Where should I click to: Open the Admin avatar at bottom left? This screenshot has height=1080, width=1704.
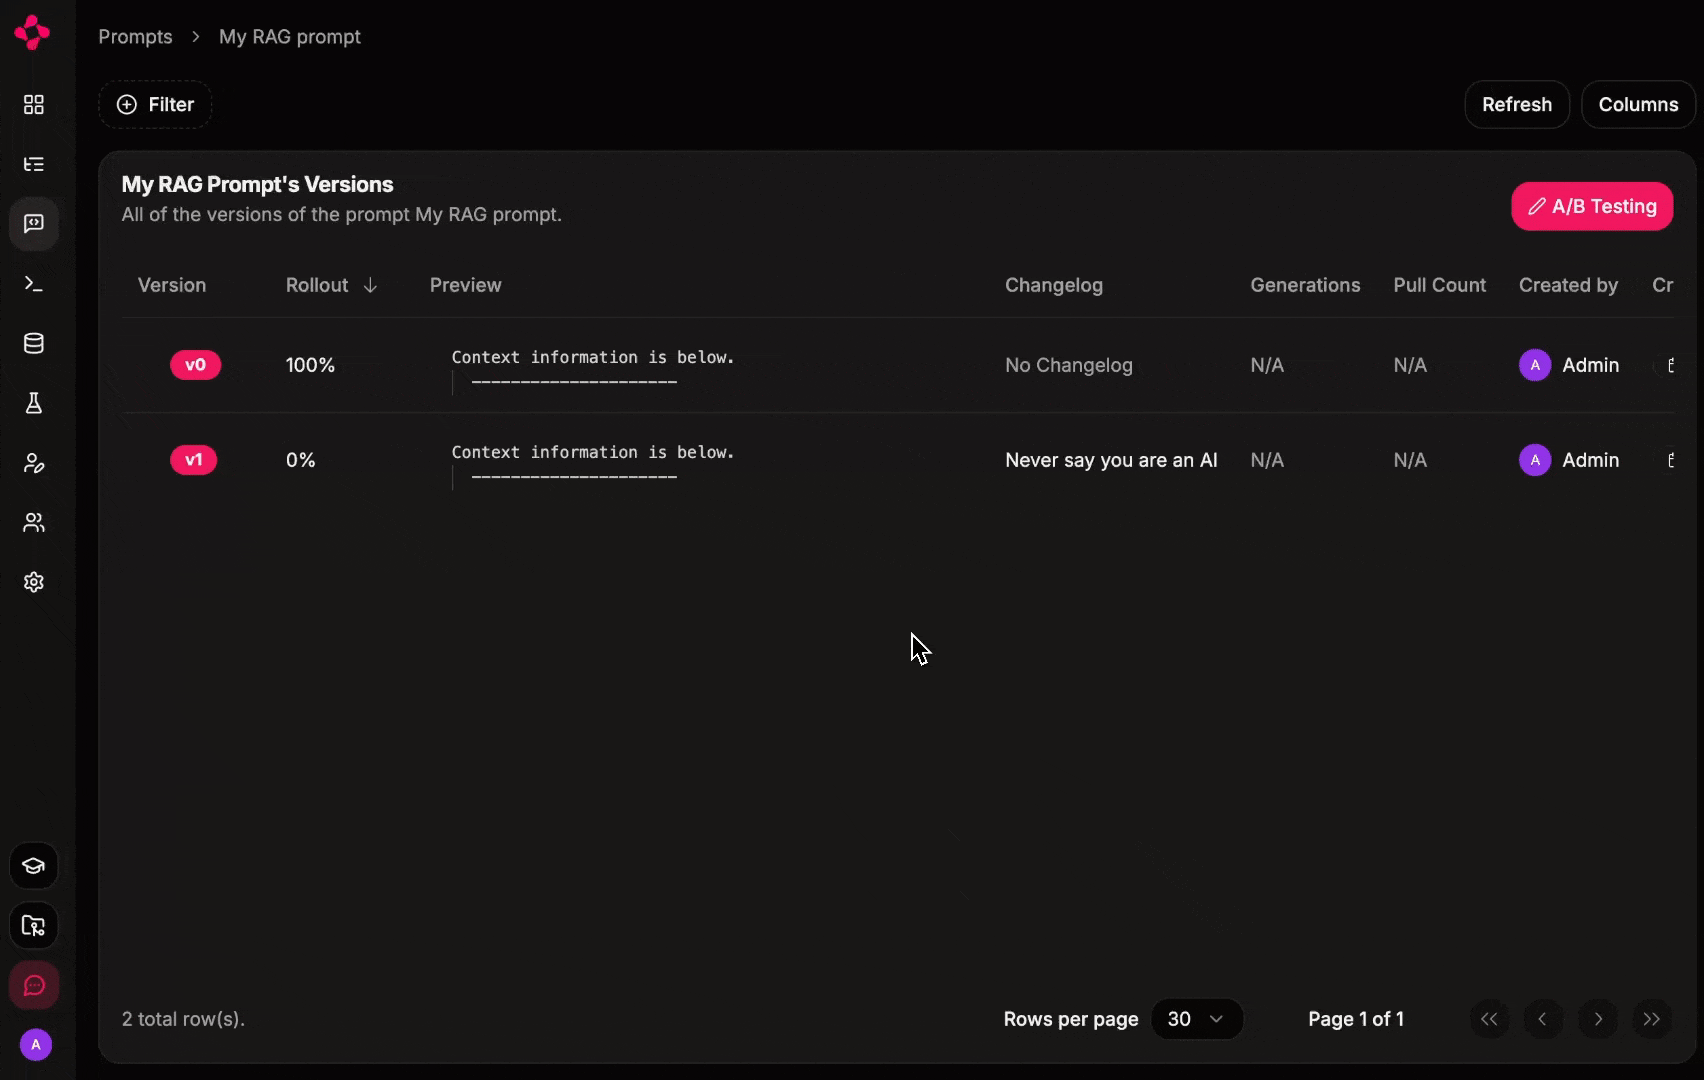point(35,1045)
